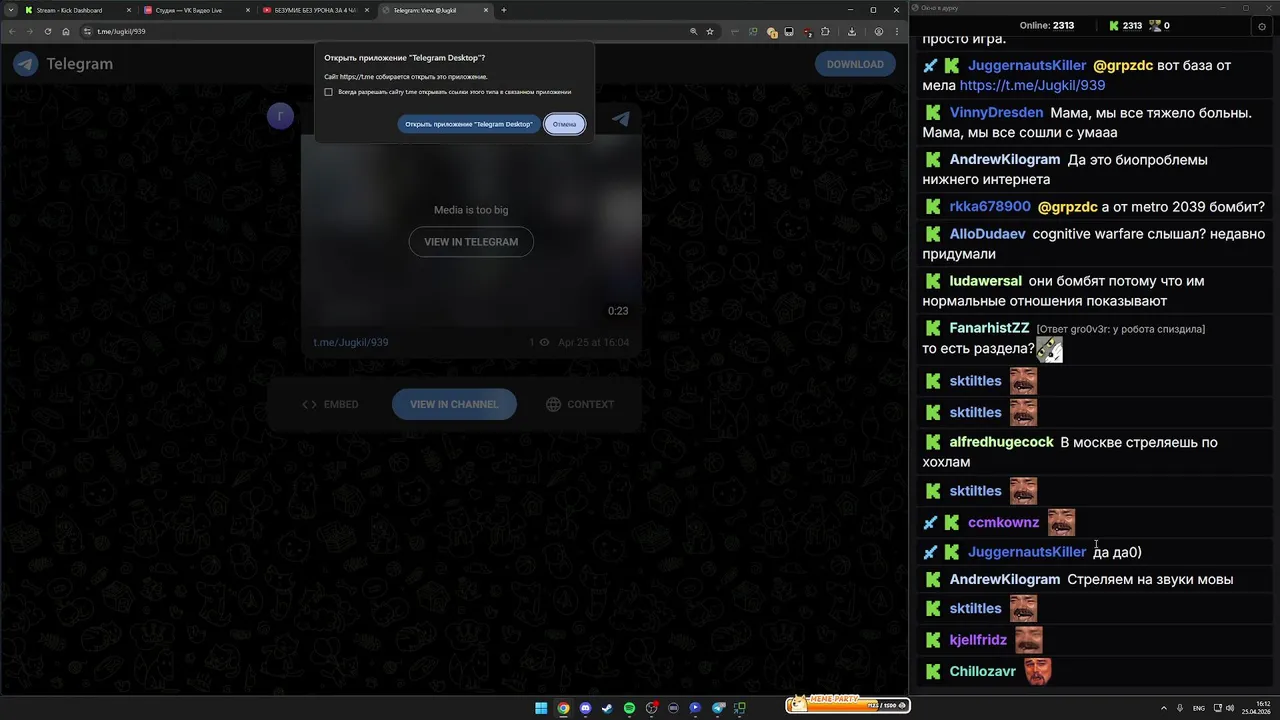Open the https://t.me/Jugkil/939 link in chat

(x=1032, y=85)
